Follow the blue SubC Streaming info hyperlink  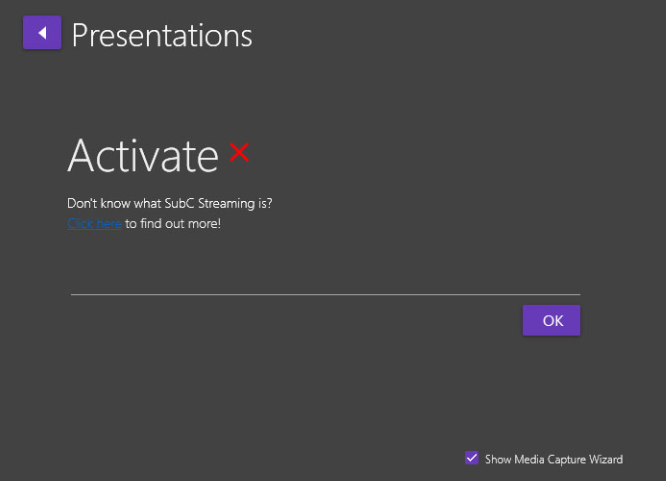point(94,224)
